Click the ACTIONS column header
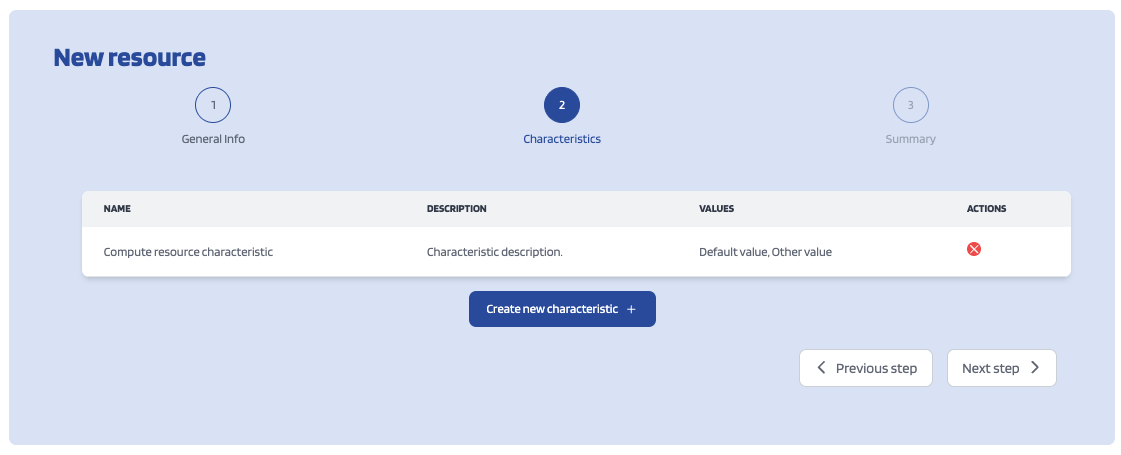Screen dimensions: 1121x455 click(986, 209)
